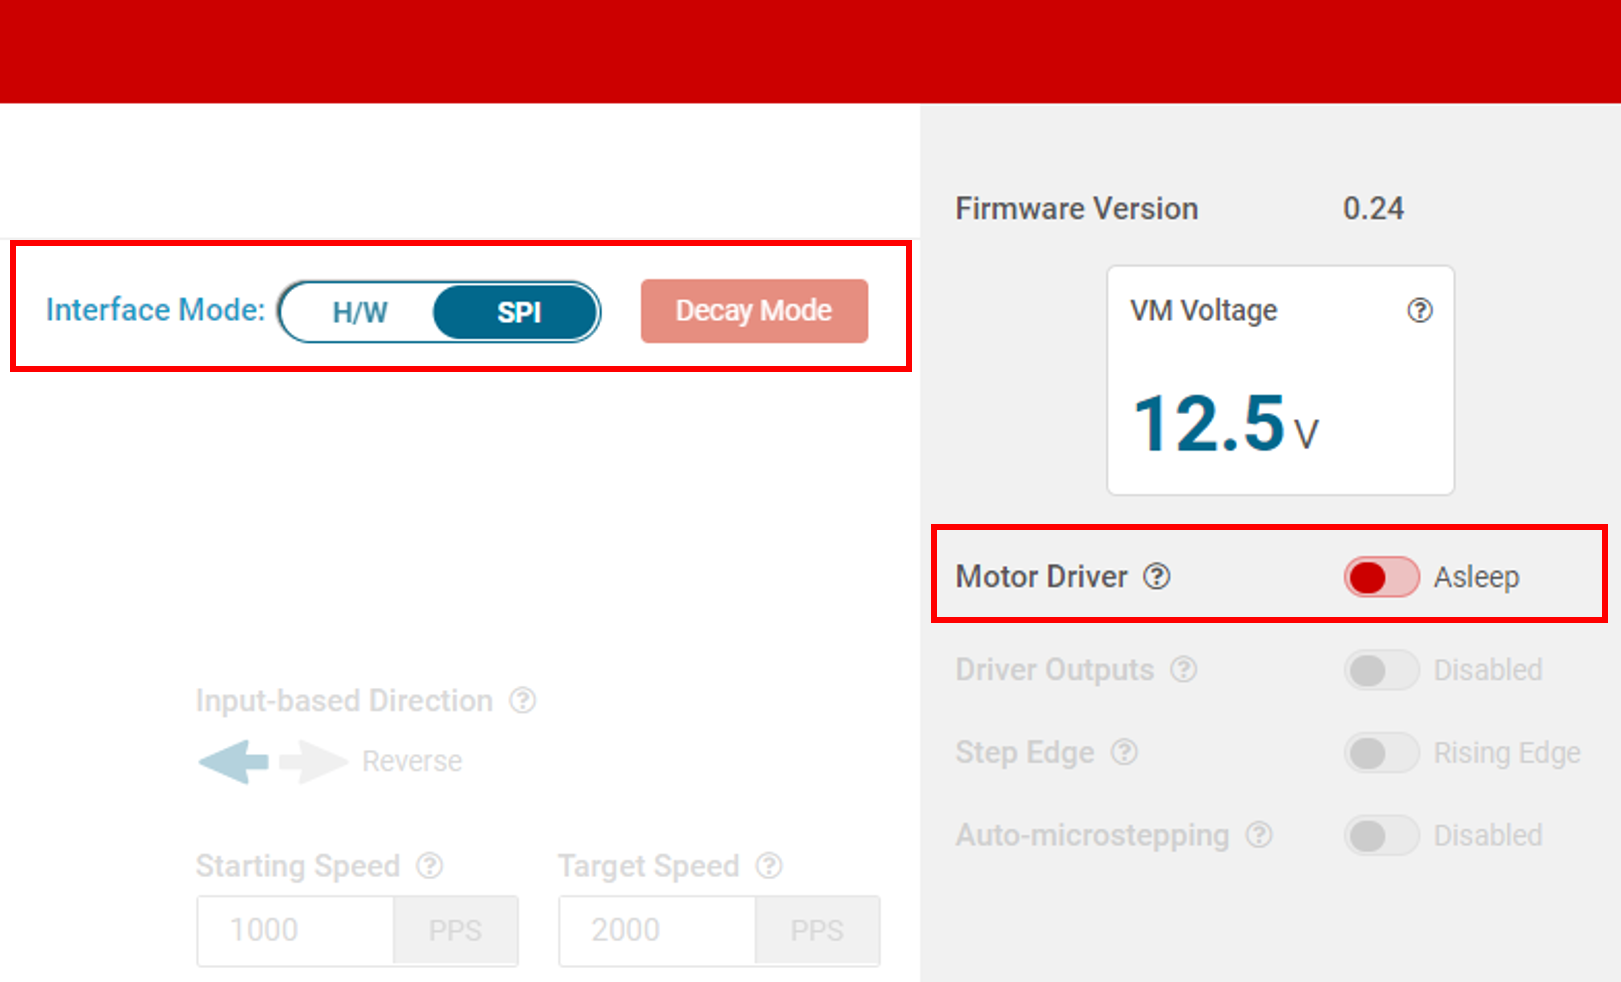The height and width of the screenshot is (982, 1621).
Task: Click the VM Voltage help icon
Action: (x=1419, y=311)
